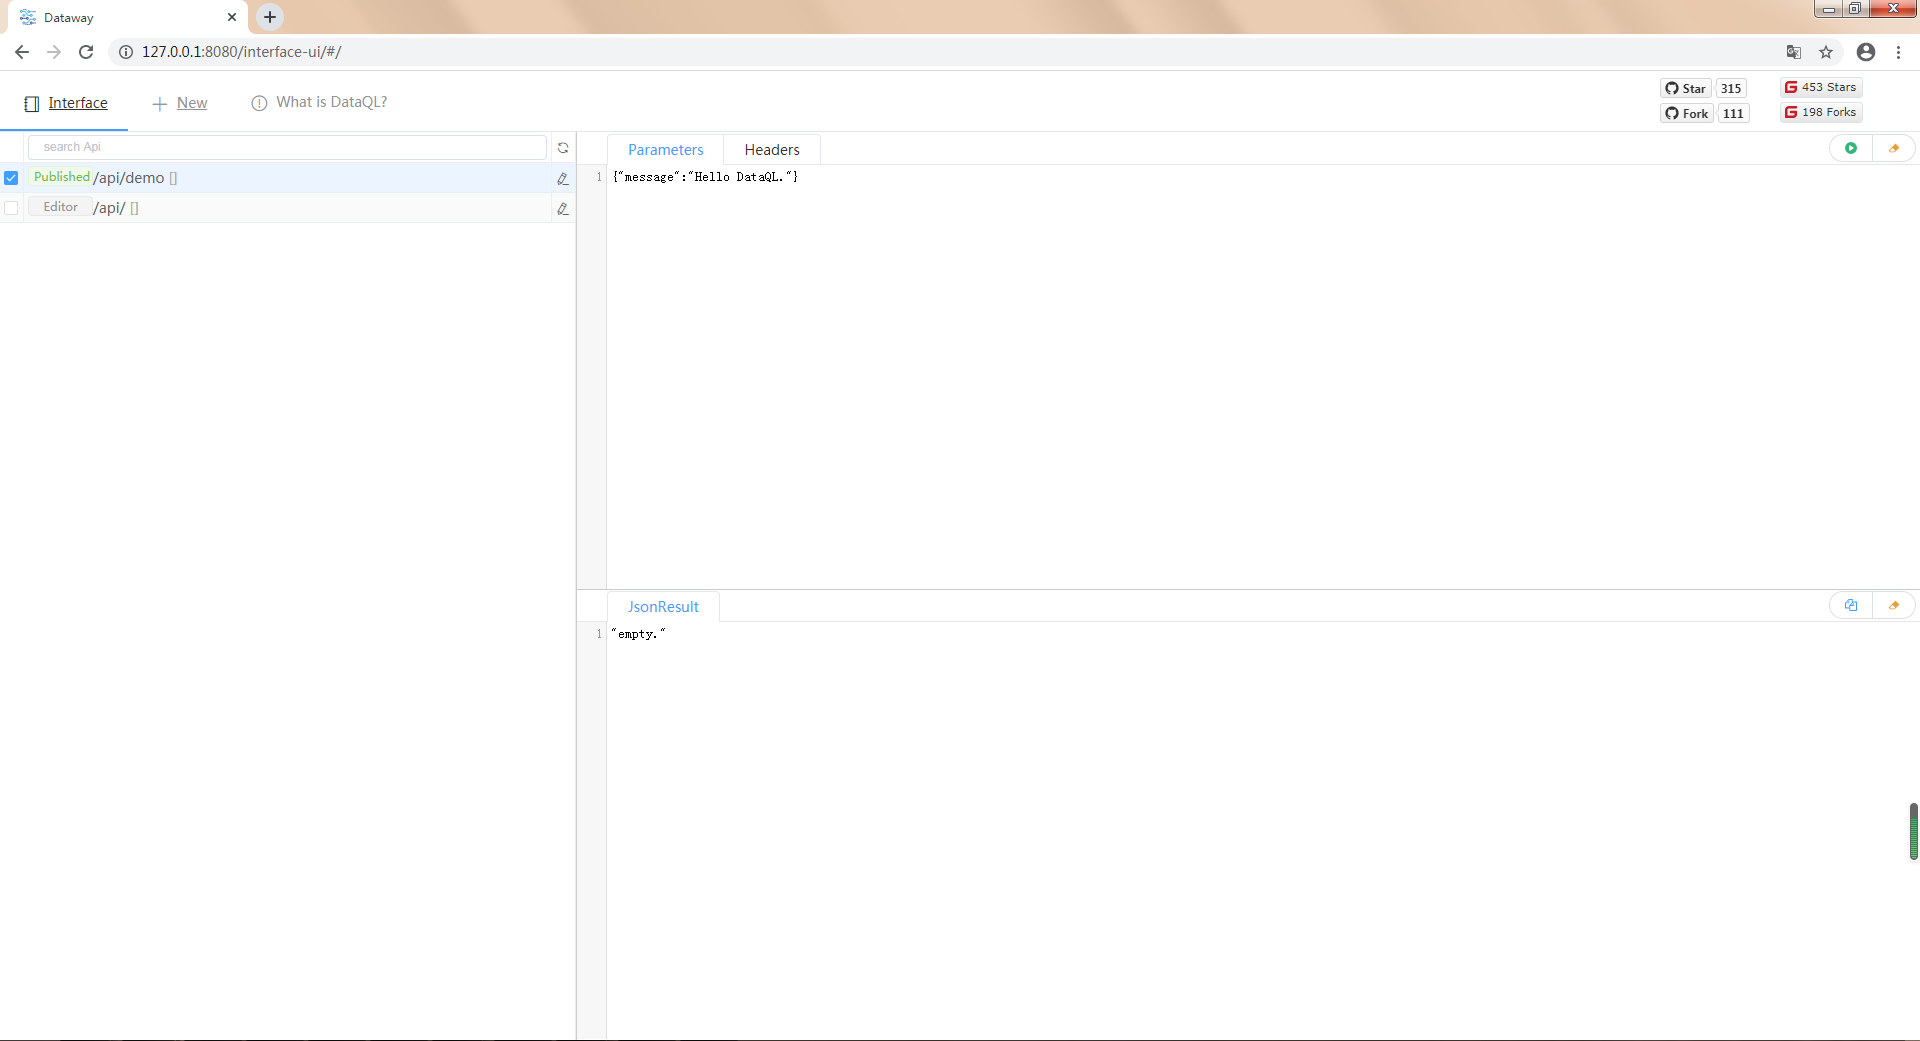Open What is DataQL? help link

pos(319,102)
